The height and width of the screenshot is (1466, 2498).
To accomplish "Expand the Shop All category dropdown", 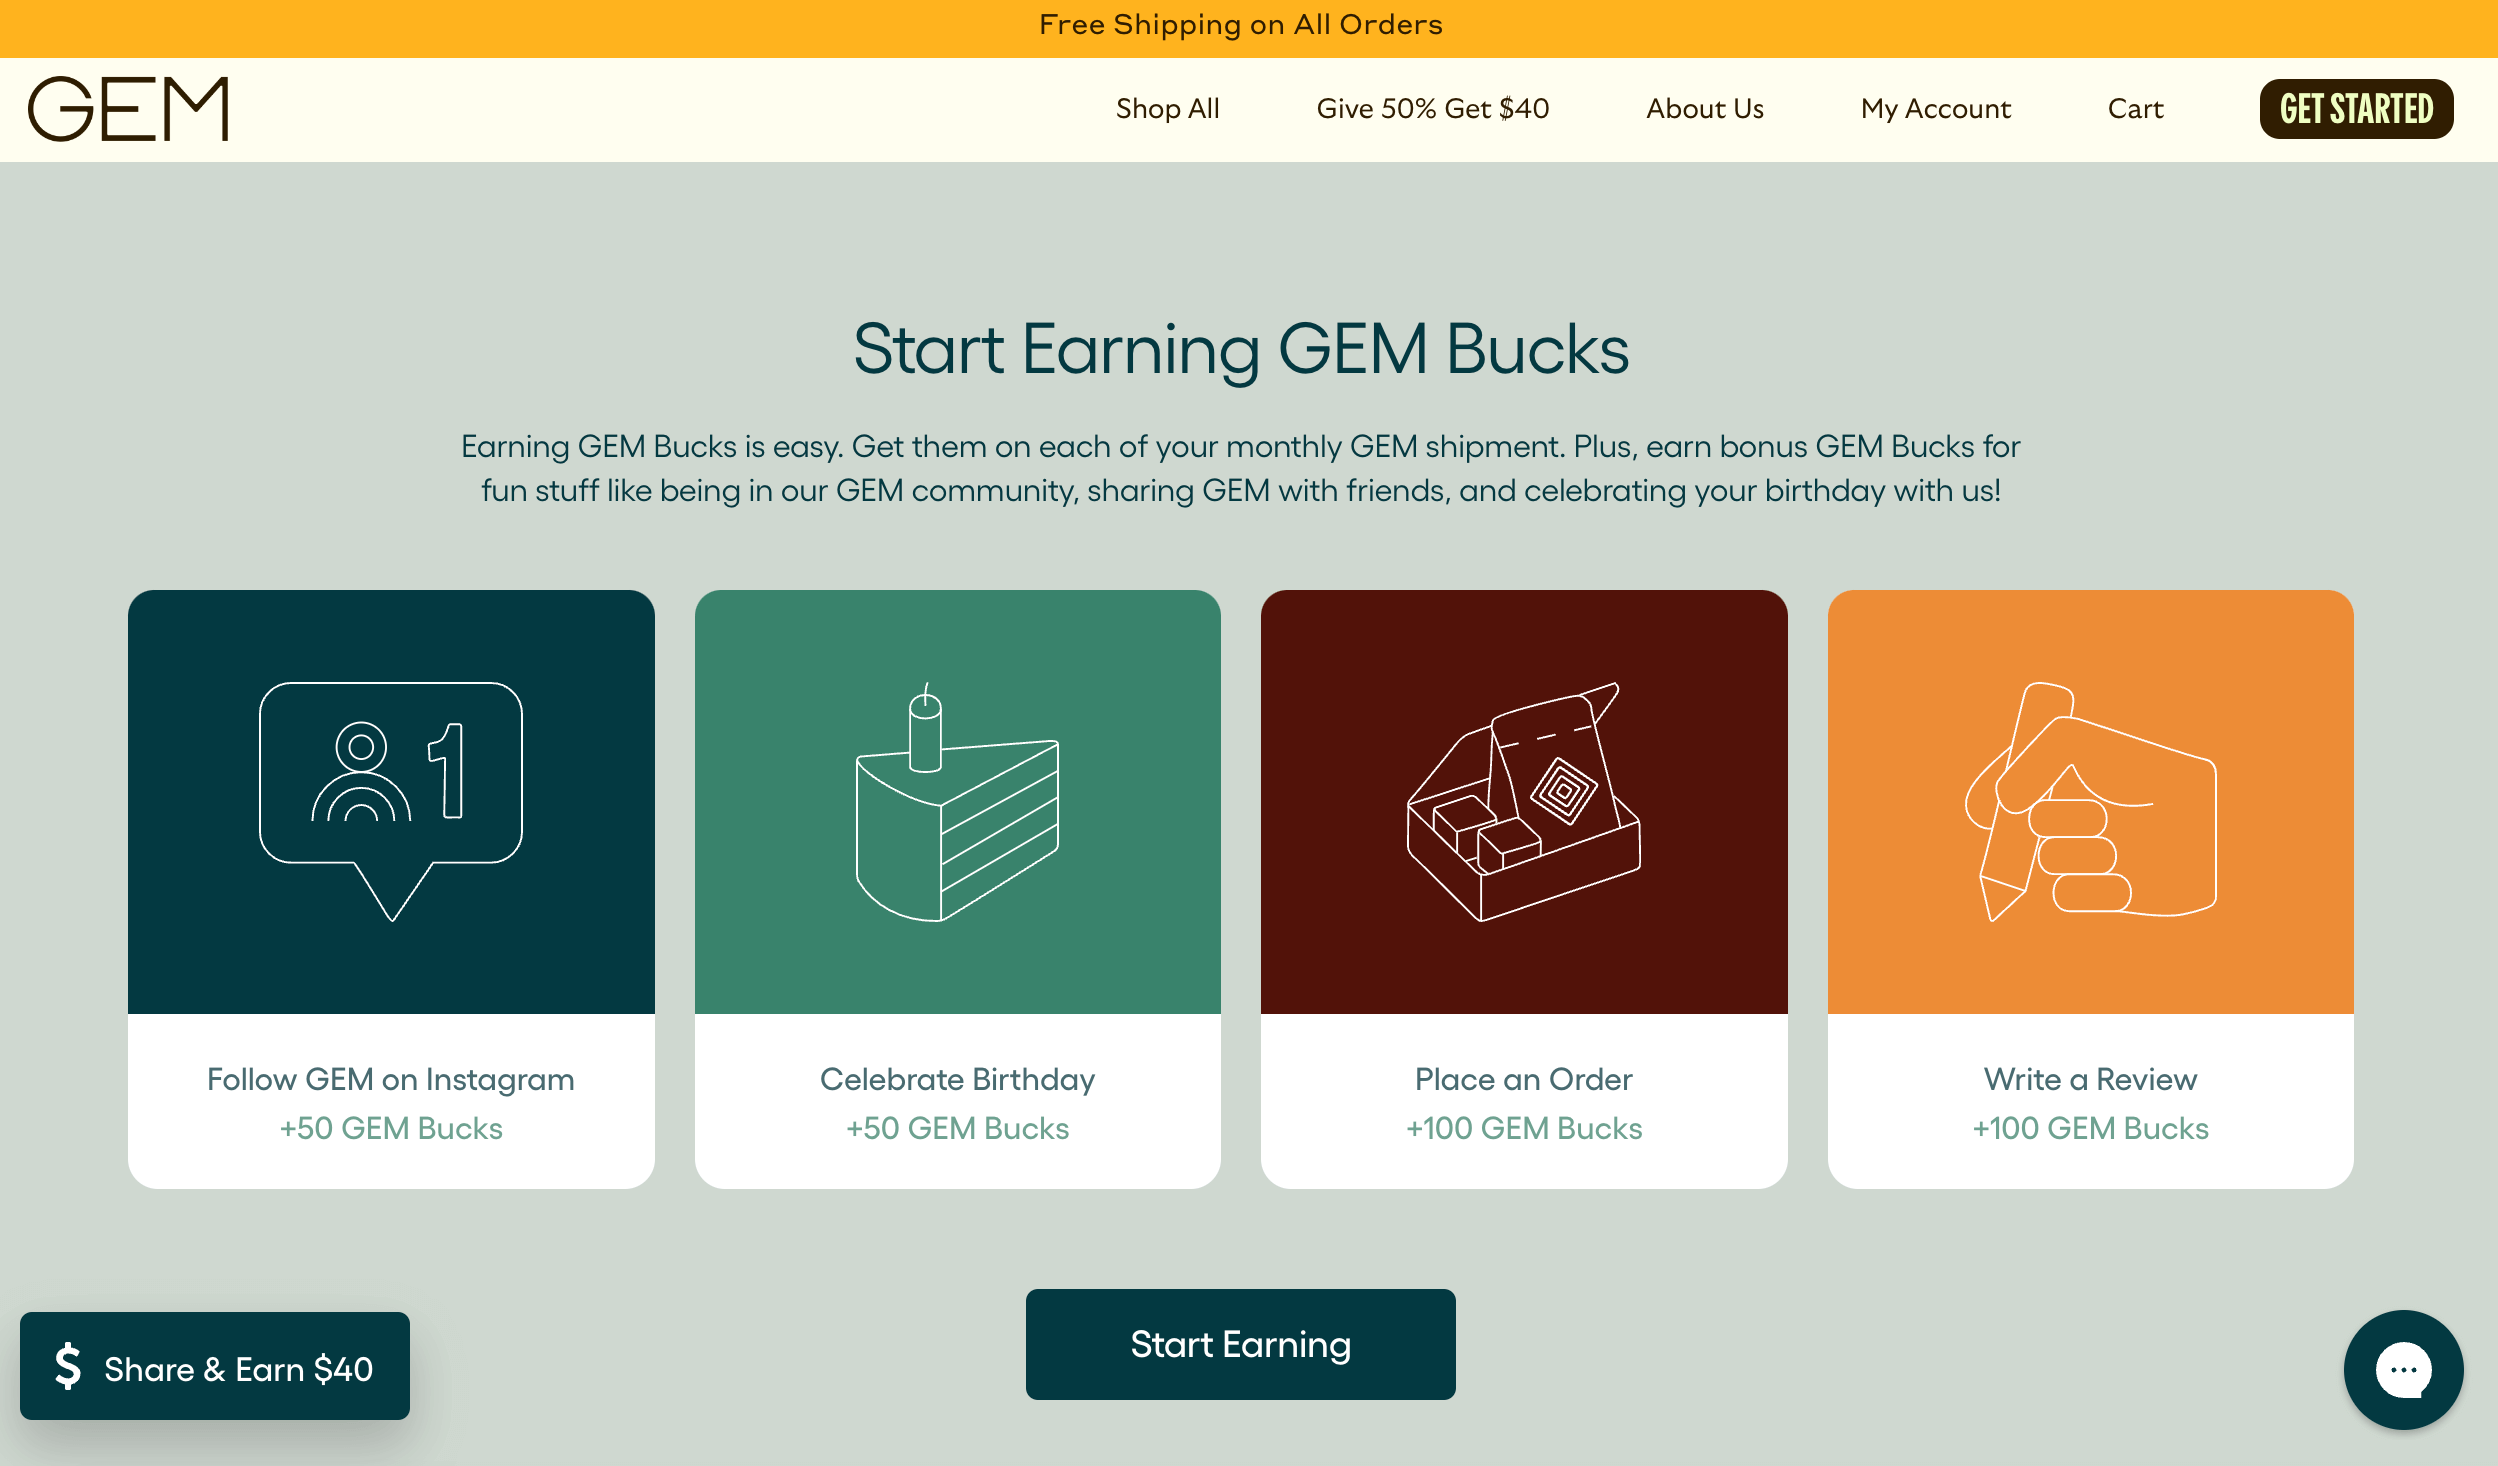I will (1167, 110).
